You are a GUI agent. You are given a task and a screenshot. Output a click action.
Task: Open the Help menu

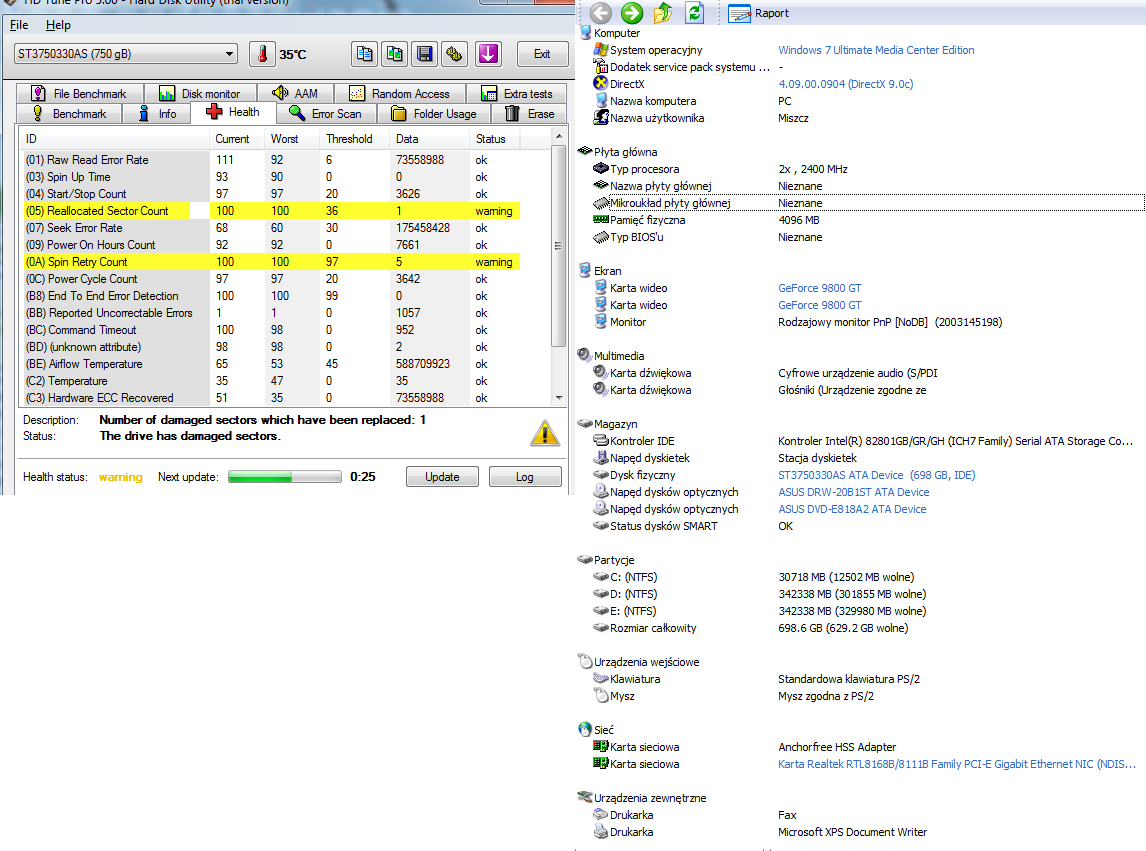[x=58, y=25]
